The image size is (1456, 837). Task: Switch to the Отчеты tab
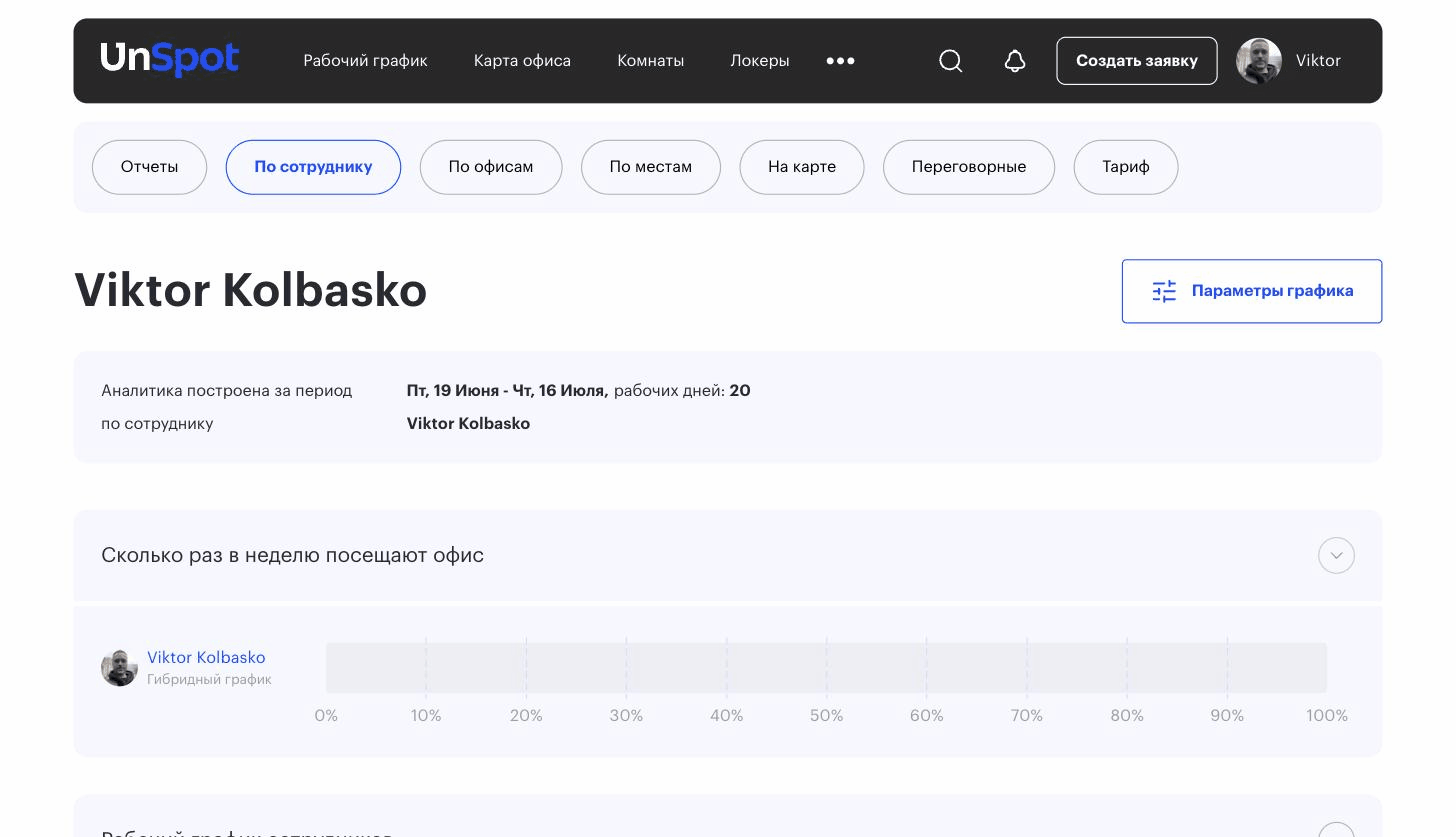(x=149, y=167)
